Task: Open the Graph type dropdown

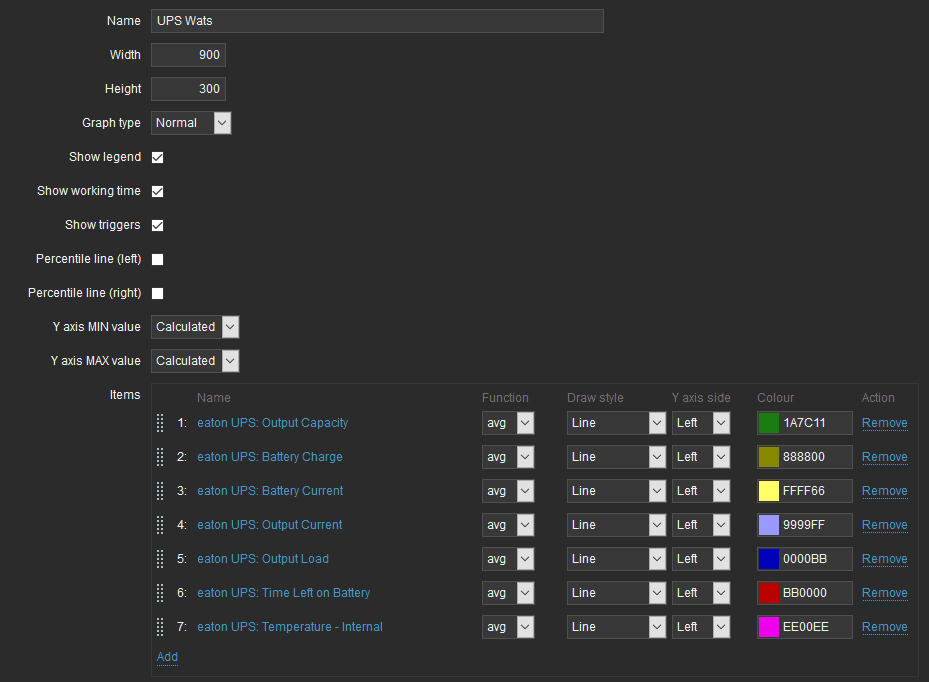Action: (191, 123)
